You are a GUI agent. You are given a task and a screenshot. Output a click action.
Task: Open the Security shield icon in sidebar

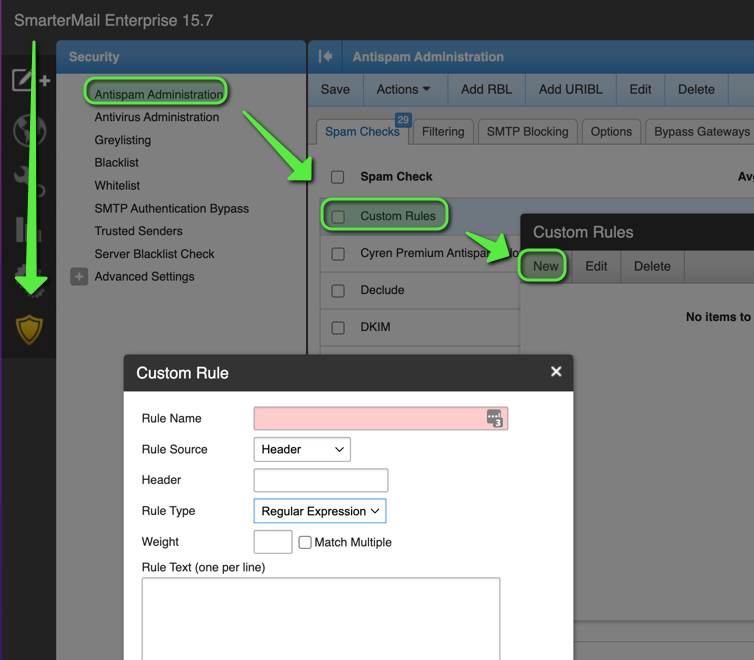click(29, 329)
